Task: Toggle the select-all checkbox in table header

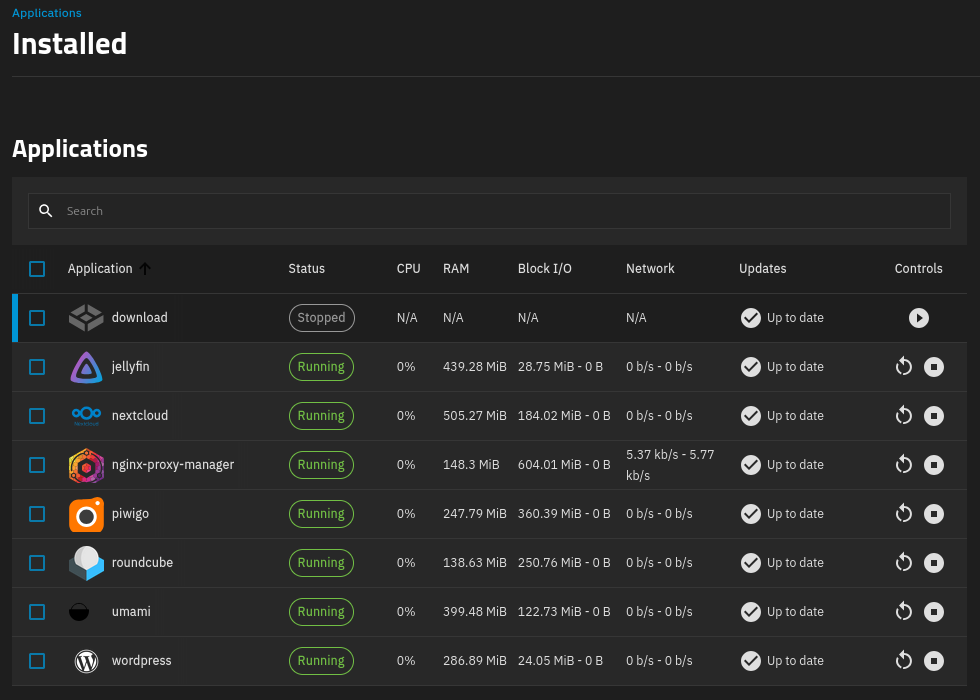Action: (x=37, y=269)
